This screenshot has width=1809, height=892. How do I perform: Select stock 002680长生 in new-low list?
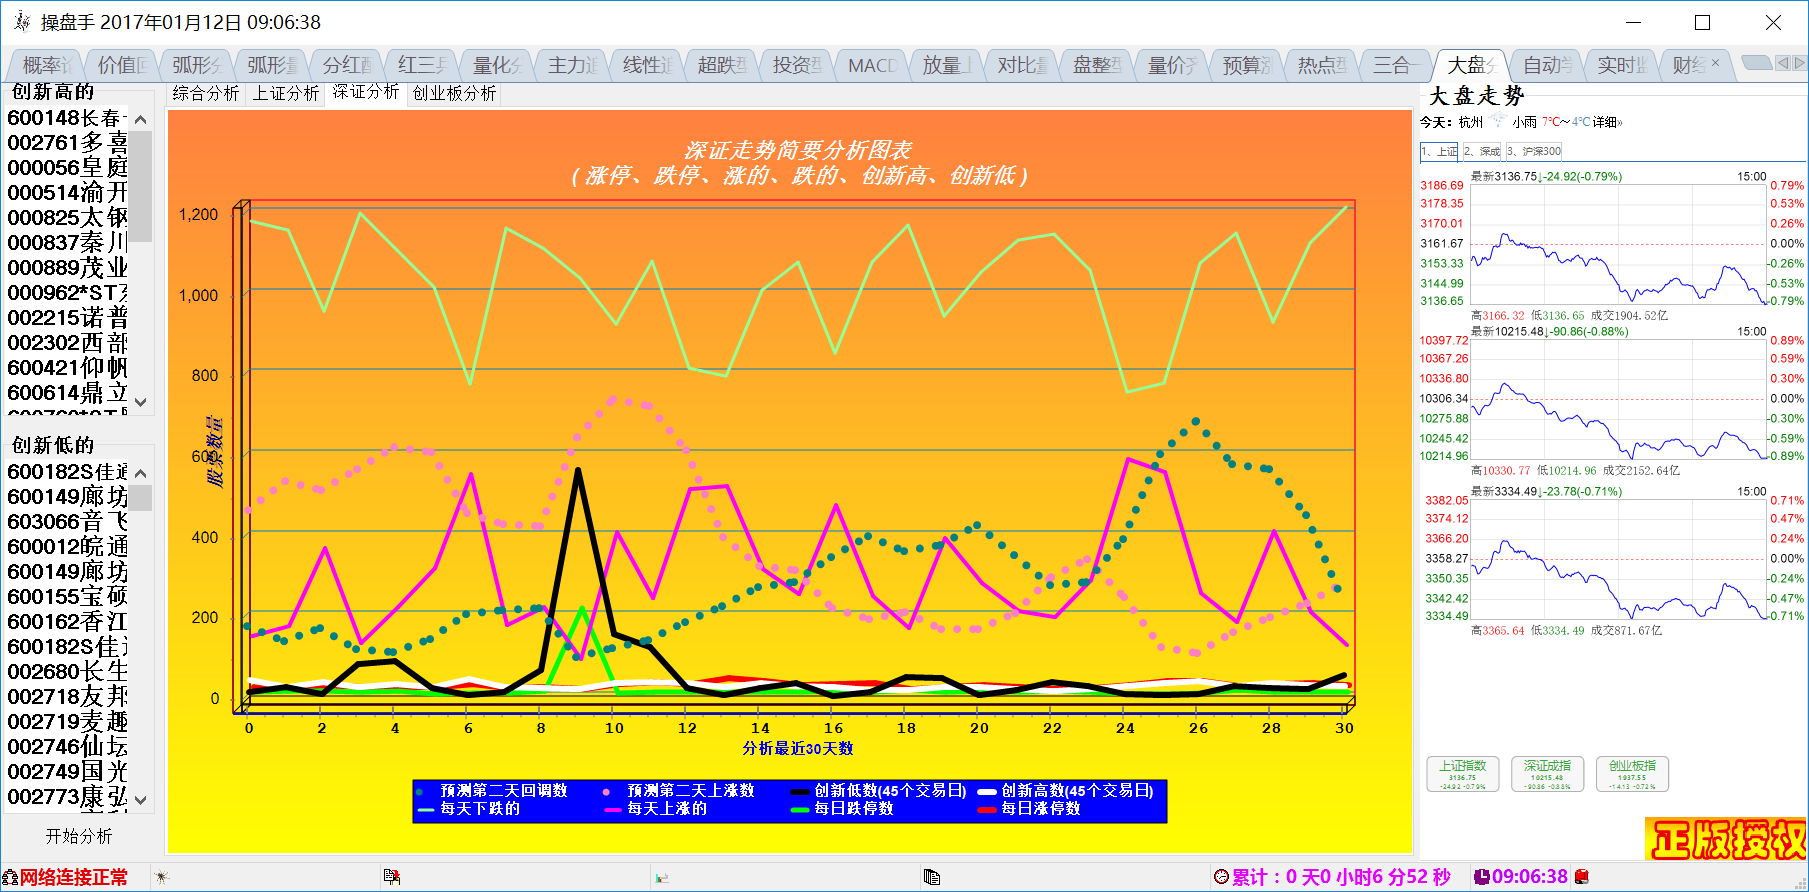coord(67,672)
